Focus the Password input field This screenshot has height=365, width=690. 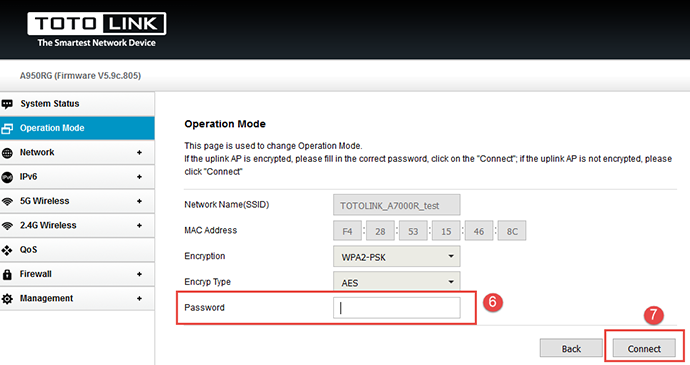tap(396, 308)
